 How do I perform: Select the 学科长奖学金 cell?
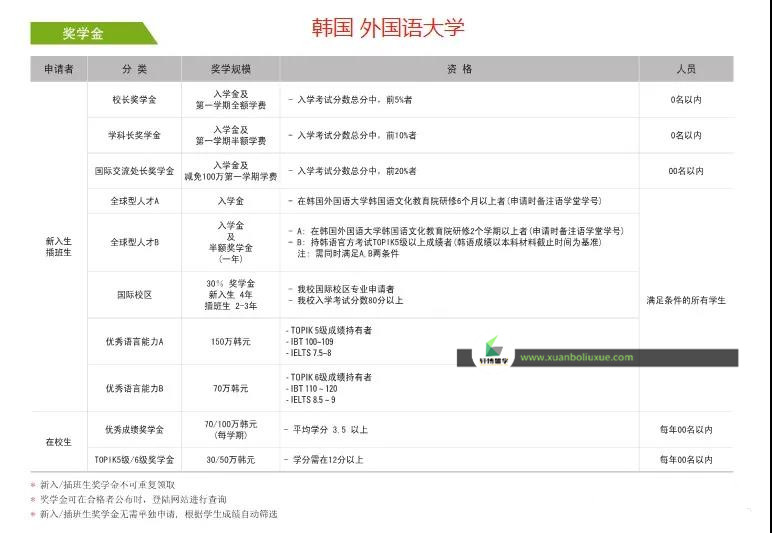[134, 135]
